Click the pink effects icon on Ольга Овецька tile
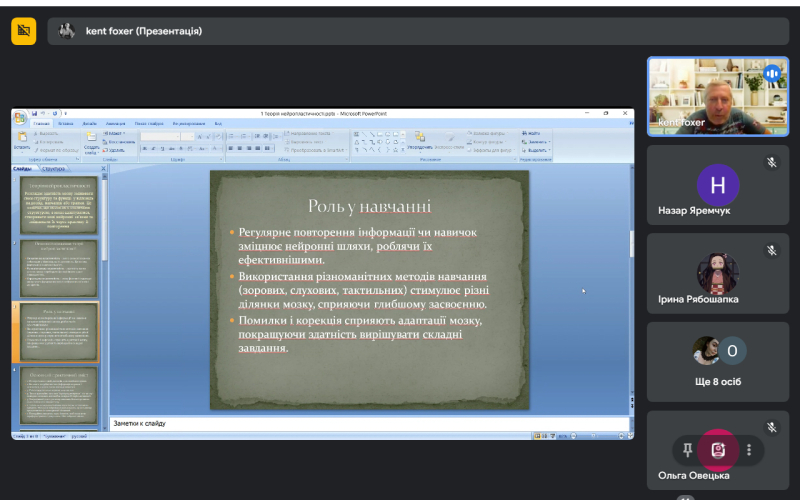Image resolution: width=800 pixels, height=500 pixels. (718, 450)
